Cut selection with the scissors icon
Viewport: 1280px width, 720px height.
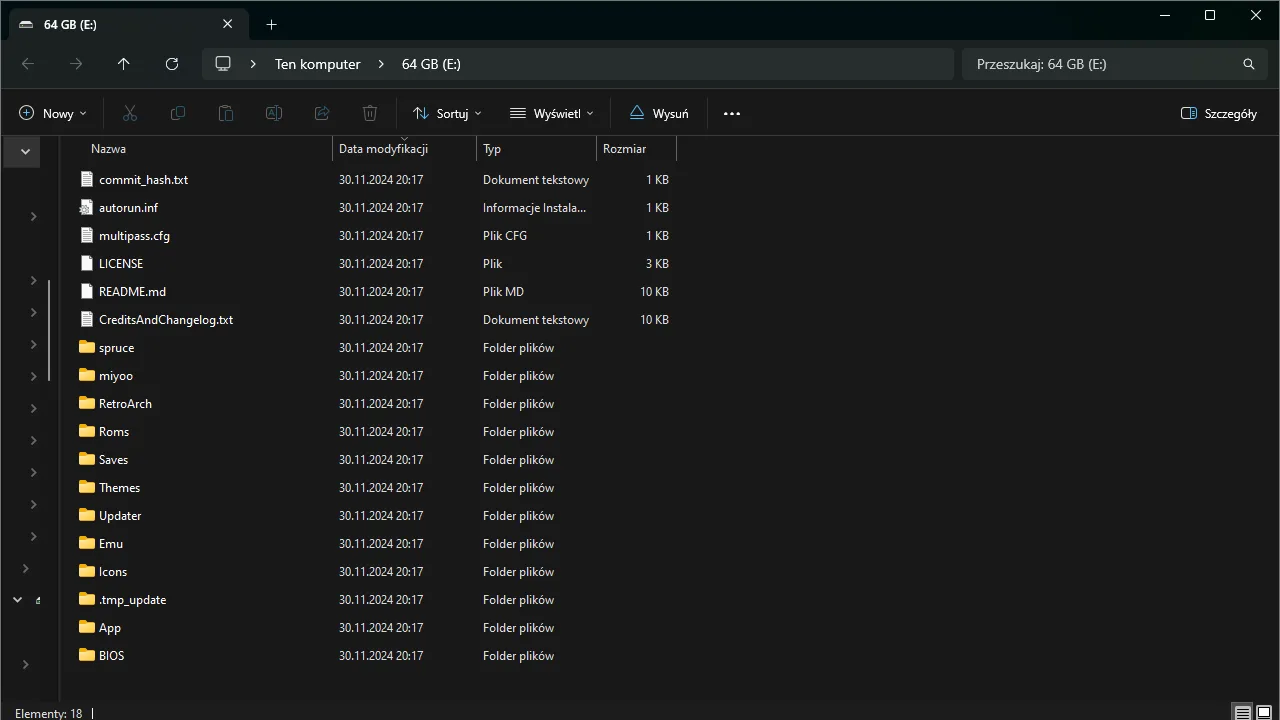pyautogui.click(x=130, y=114)
